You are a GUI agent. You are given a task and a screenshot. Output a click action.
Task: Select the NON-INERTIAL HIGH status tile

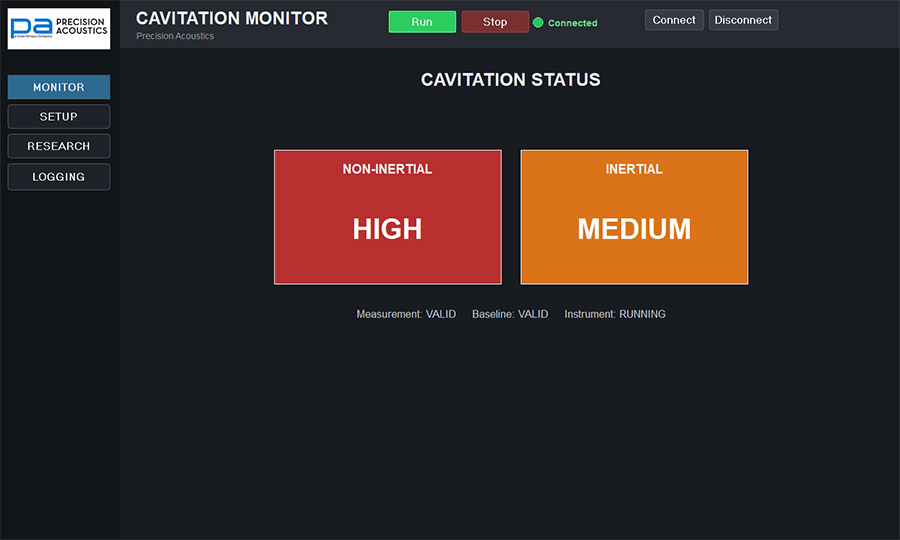387,217
